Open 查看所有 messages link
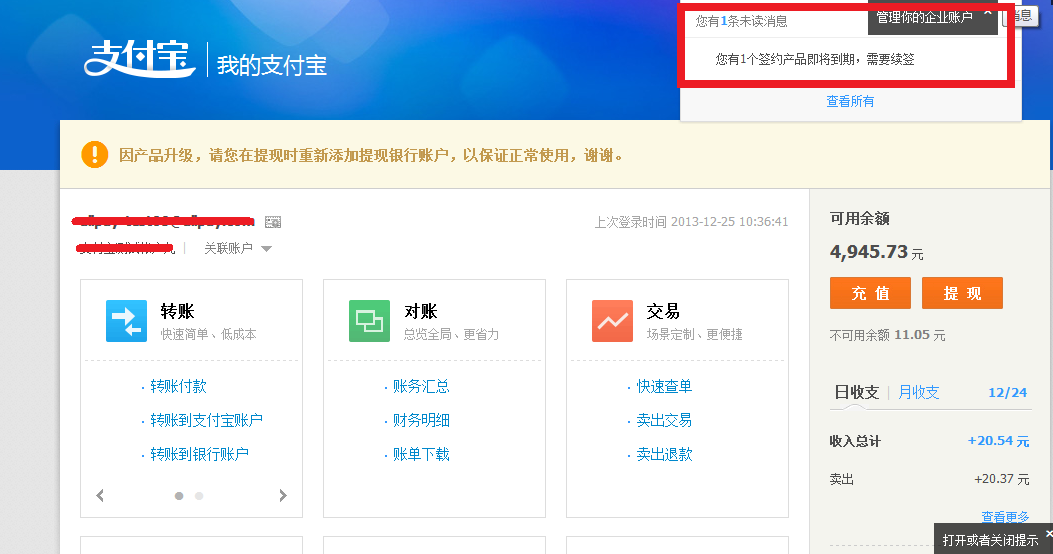The height and width of the screenshot is (554, 1053). [850, 101]
